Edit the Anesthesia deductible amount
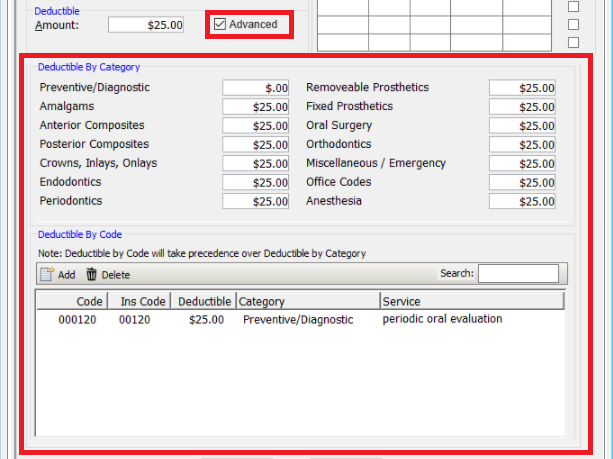 pyautogui.click(x=522, y=202)
